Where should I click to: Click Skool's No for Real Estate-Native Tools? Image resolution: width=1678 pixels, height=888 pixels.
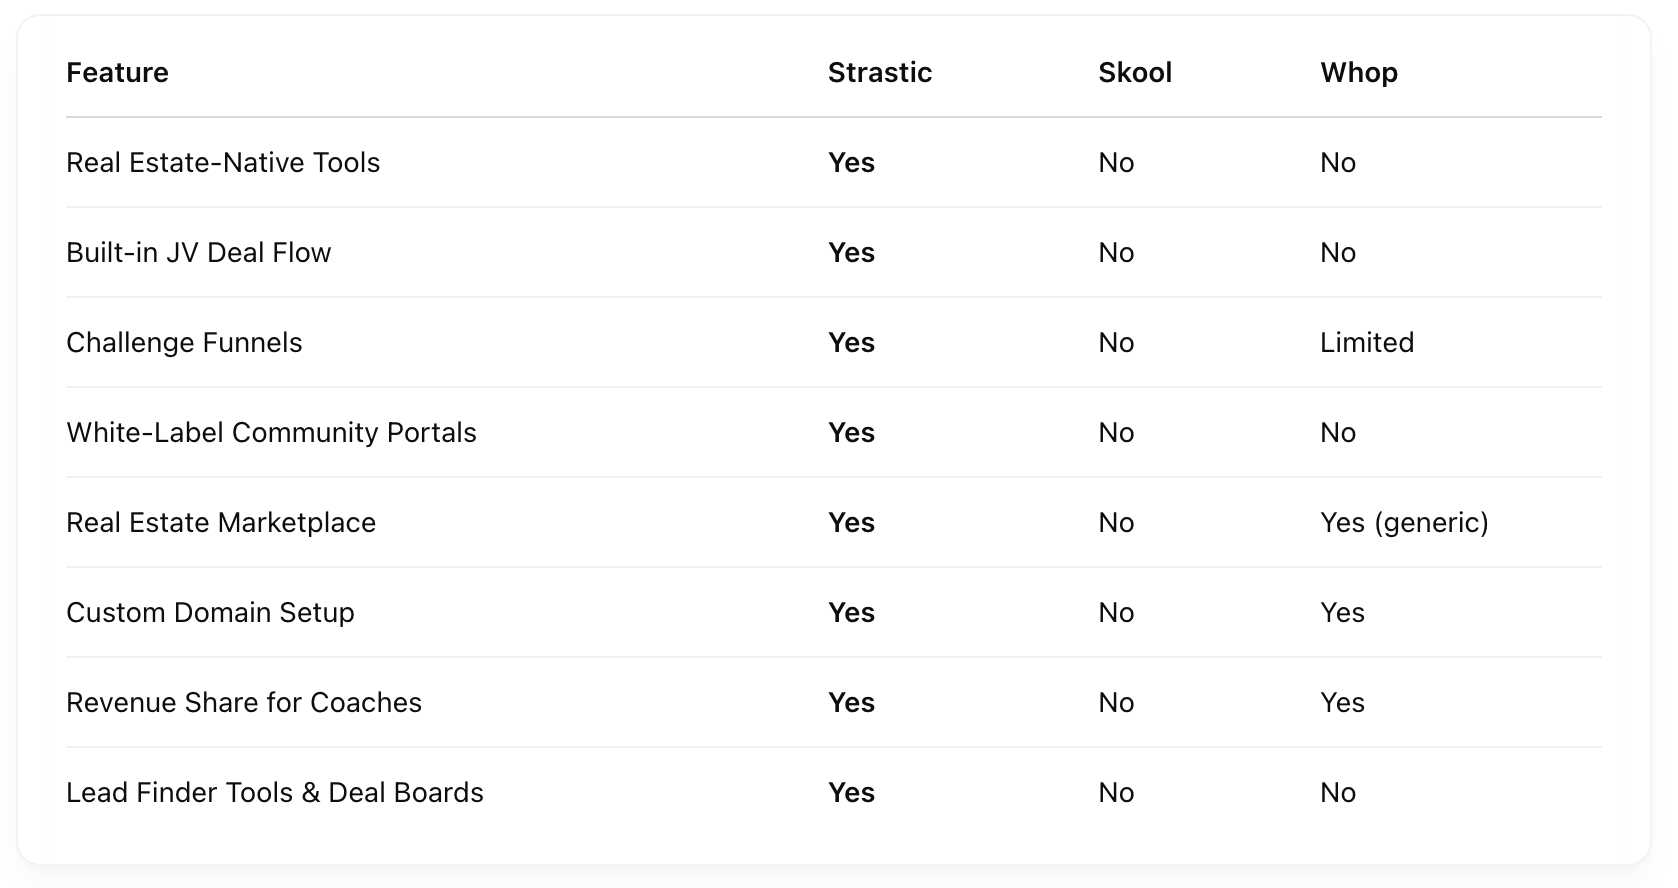[1116, 163]
